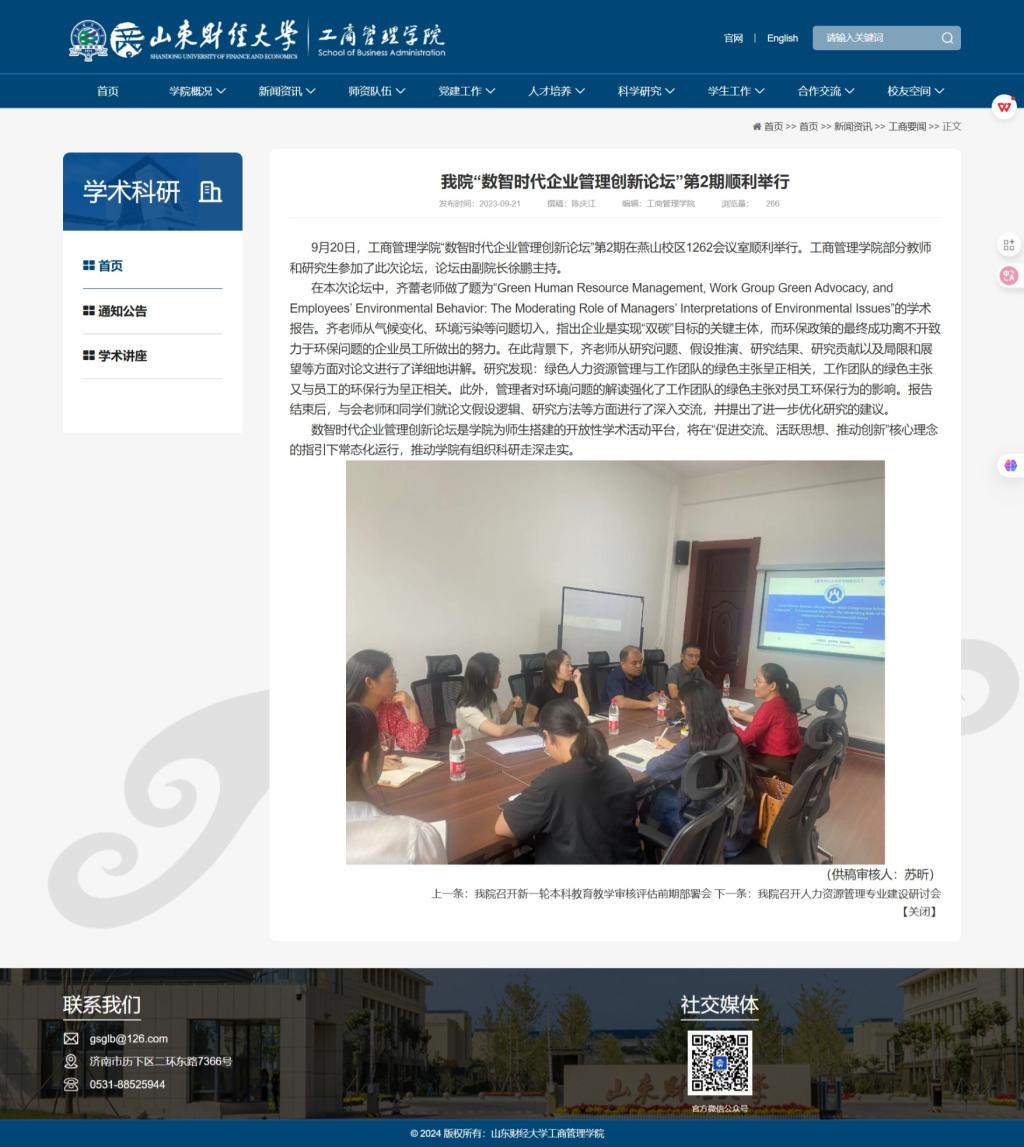Viewport: 1024px width, 1147px height.
Task: Click the university logo emblem
Action: click(88, 40)
